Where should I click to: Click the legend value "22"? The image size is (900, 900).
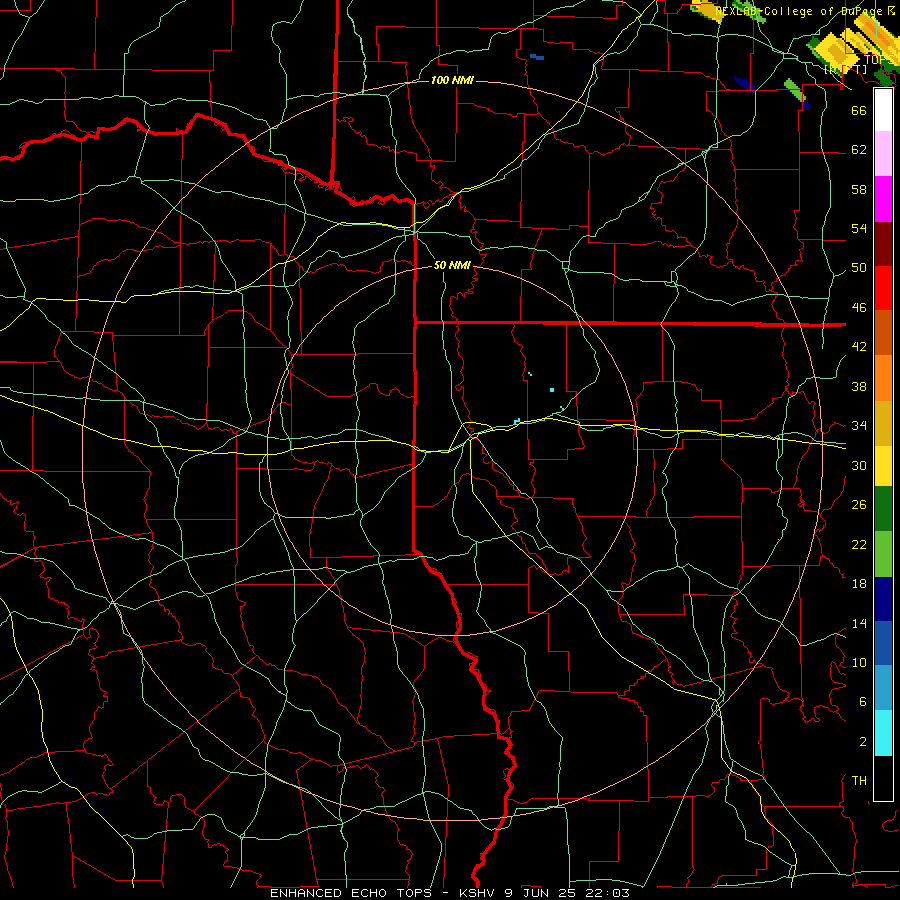click(859, 544)
